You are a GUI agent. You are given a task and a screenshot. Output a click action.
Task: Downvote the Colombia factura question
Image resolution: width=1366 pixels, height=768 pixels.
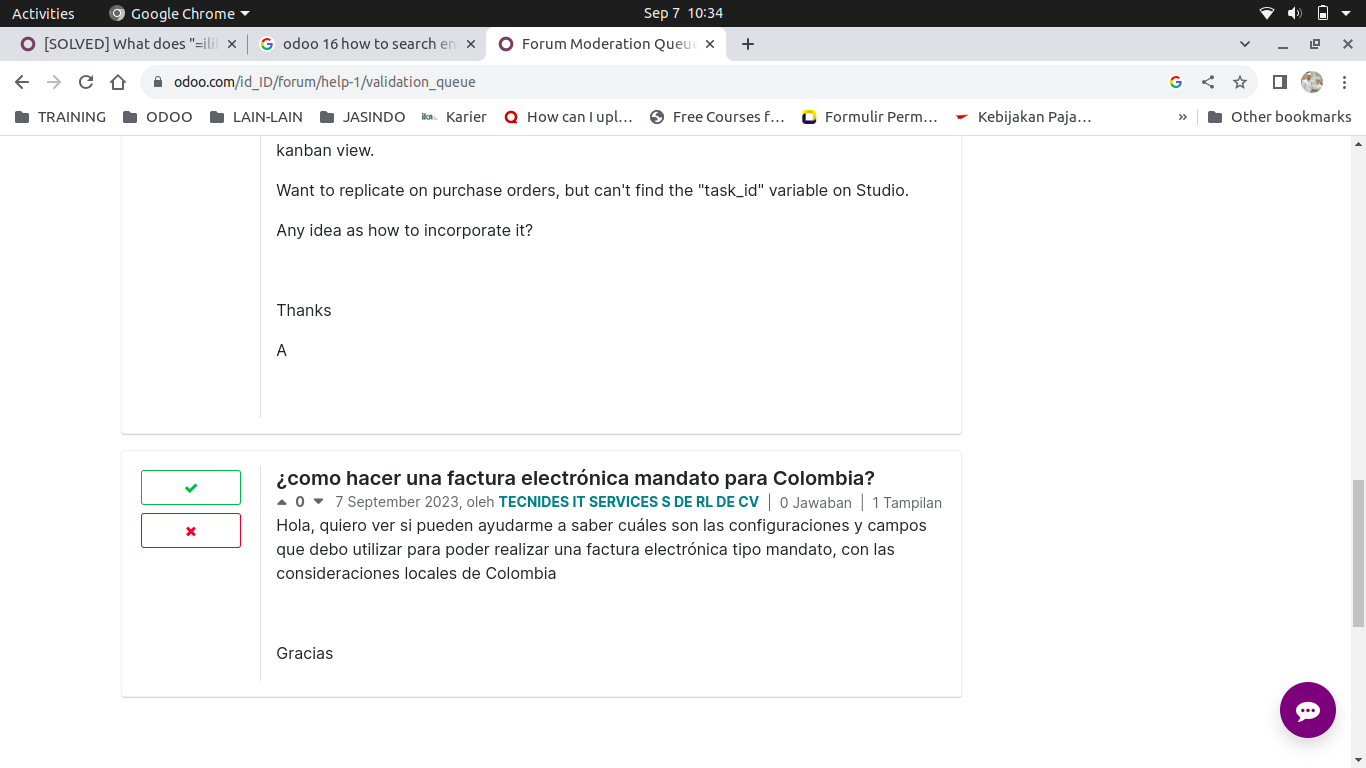[x=319, y=502]
